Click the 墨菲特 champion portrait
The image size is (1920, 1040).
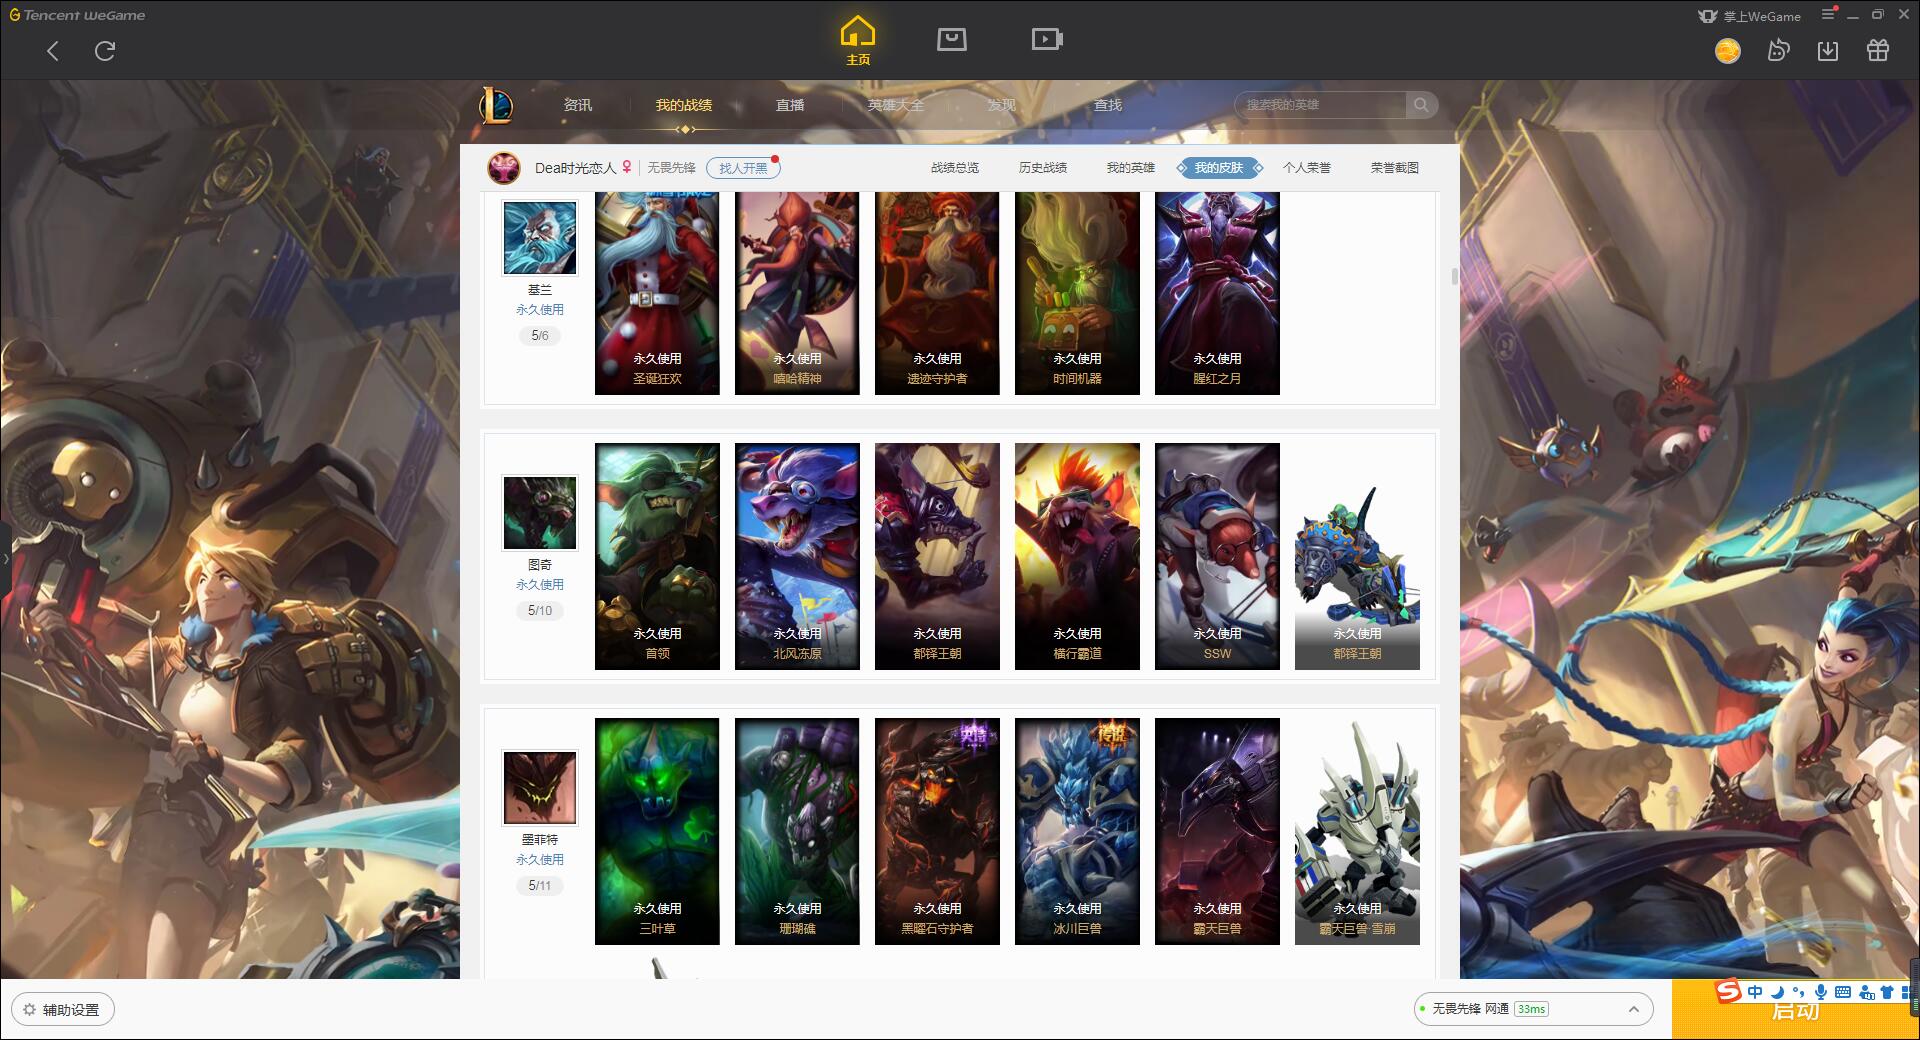pyautogui.click(x=540, y=787)
